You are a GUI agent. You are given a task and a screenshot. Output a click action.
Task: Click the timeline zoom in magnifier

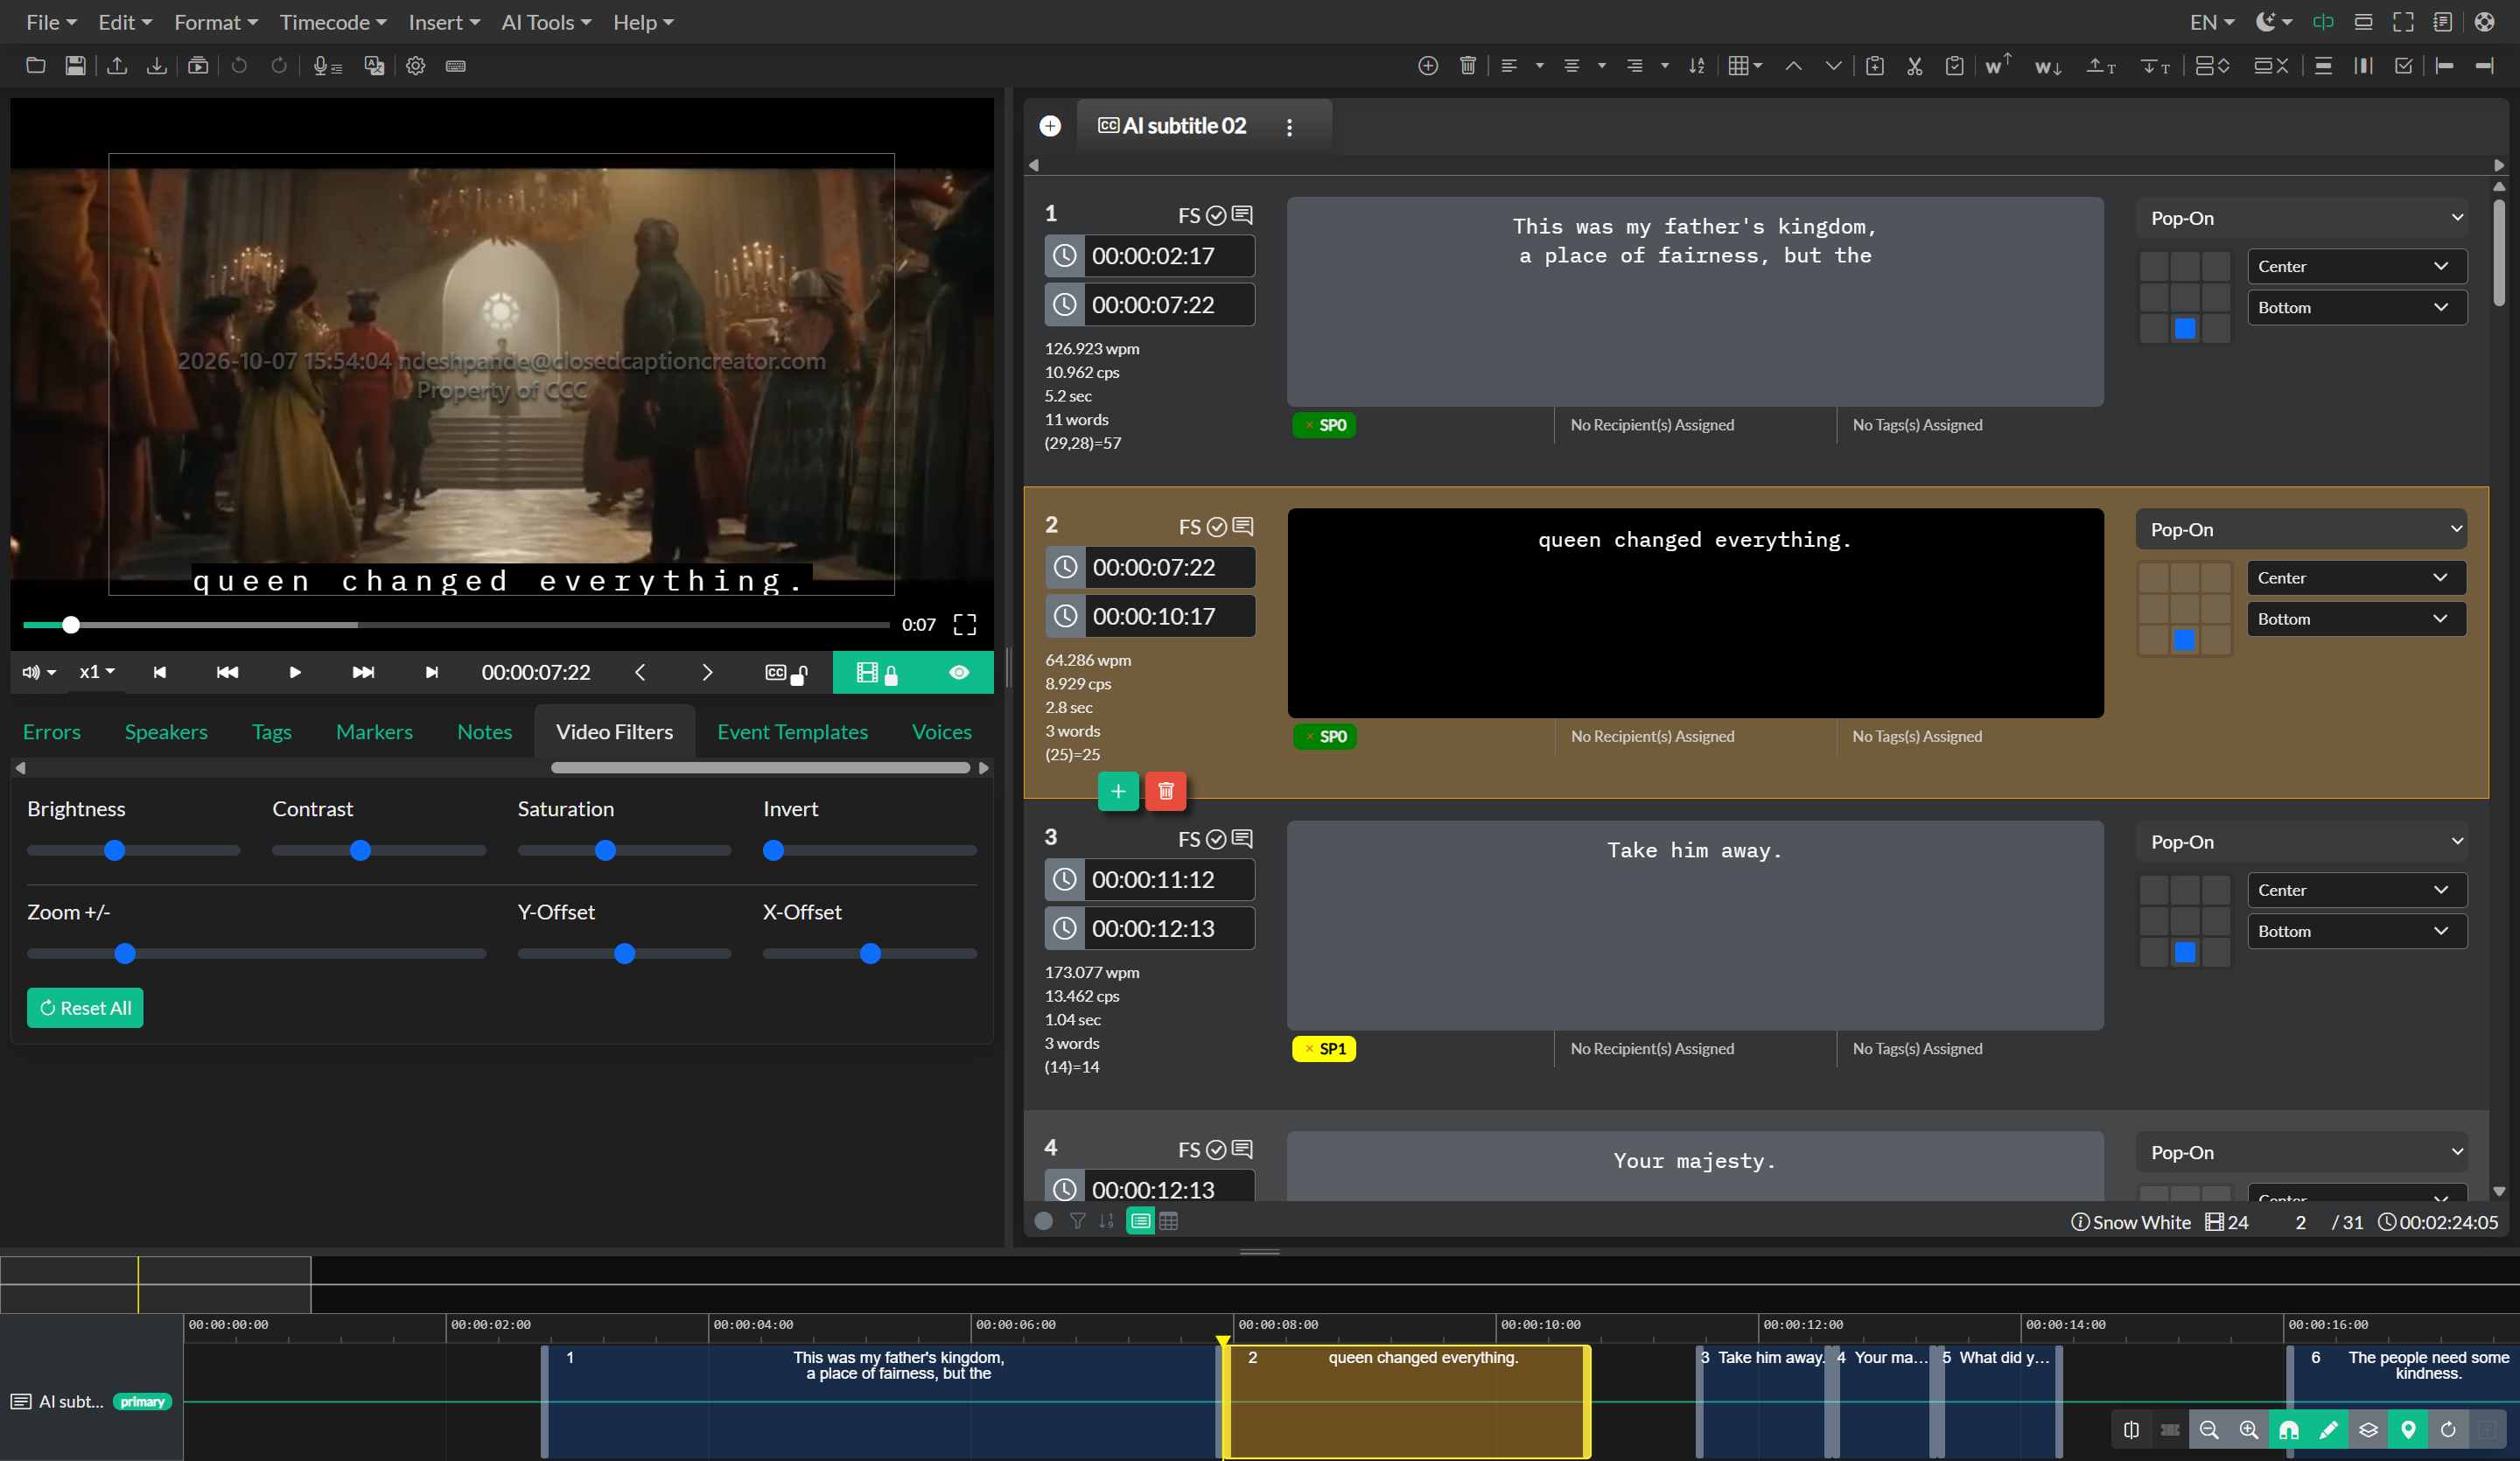coord(2249,1430)
